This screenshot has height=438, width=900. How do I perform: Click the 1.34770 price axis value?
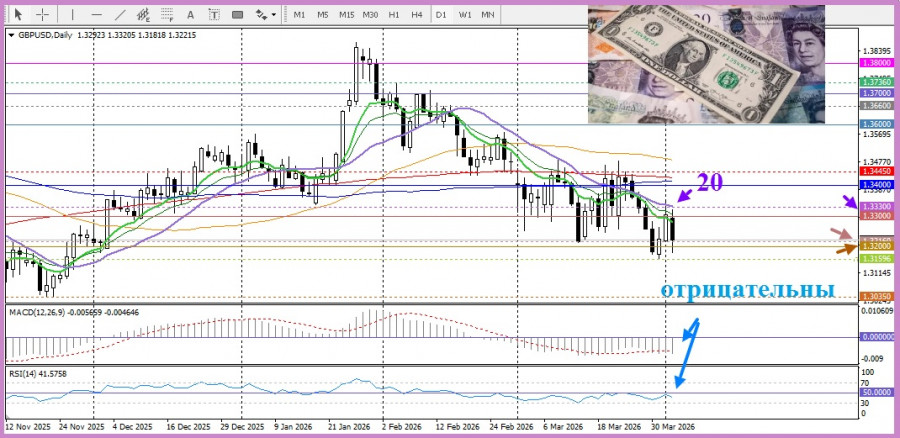coord(875,164)
